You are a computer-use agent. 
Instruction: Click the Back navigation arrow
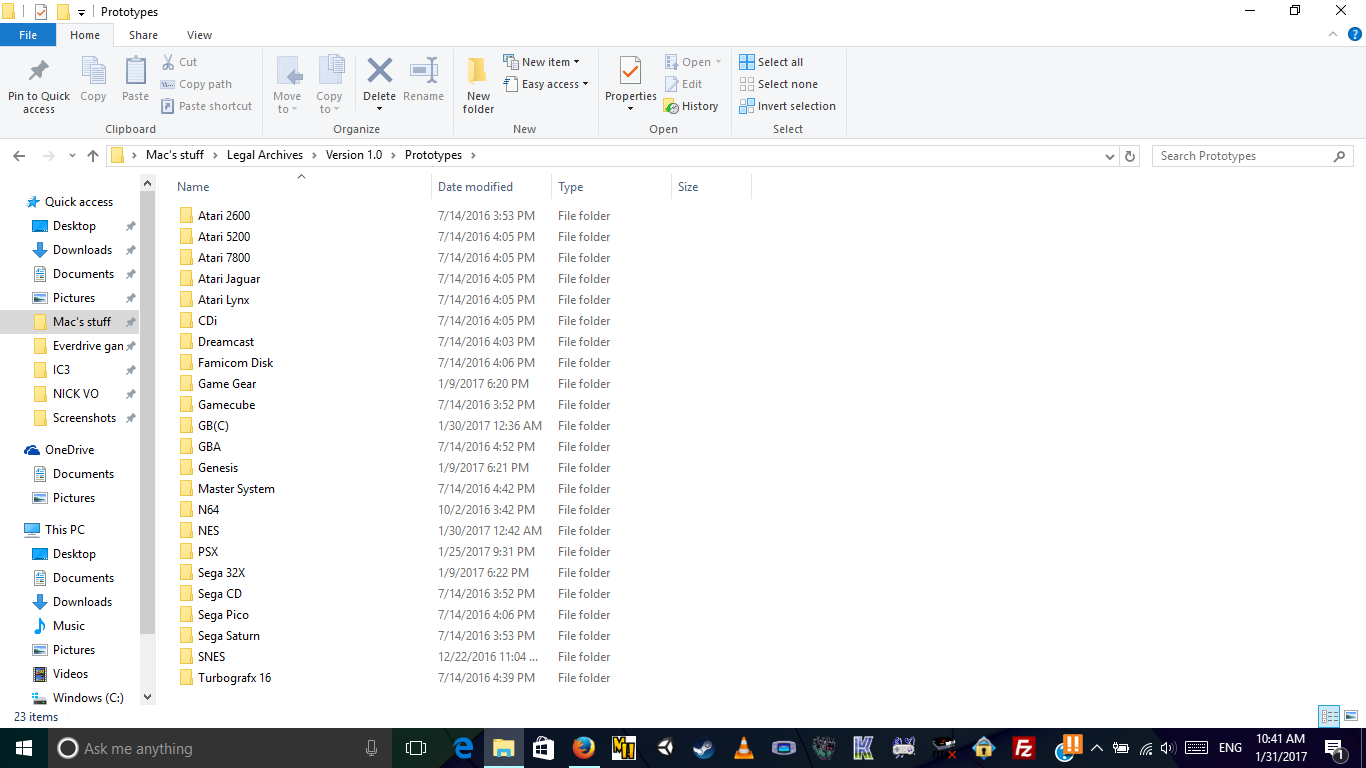pyautogui.click(x=20, y=156)
